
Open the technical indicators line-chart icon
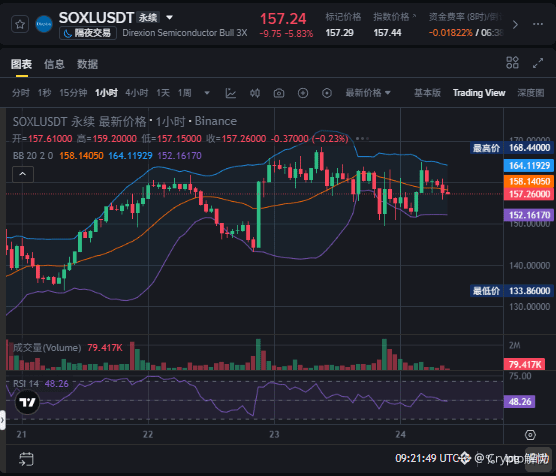231,93
